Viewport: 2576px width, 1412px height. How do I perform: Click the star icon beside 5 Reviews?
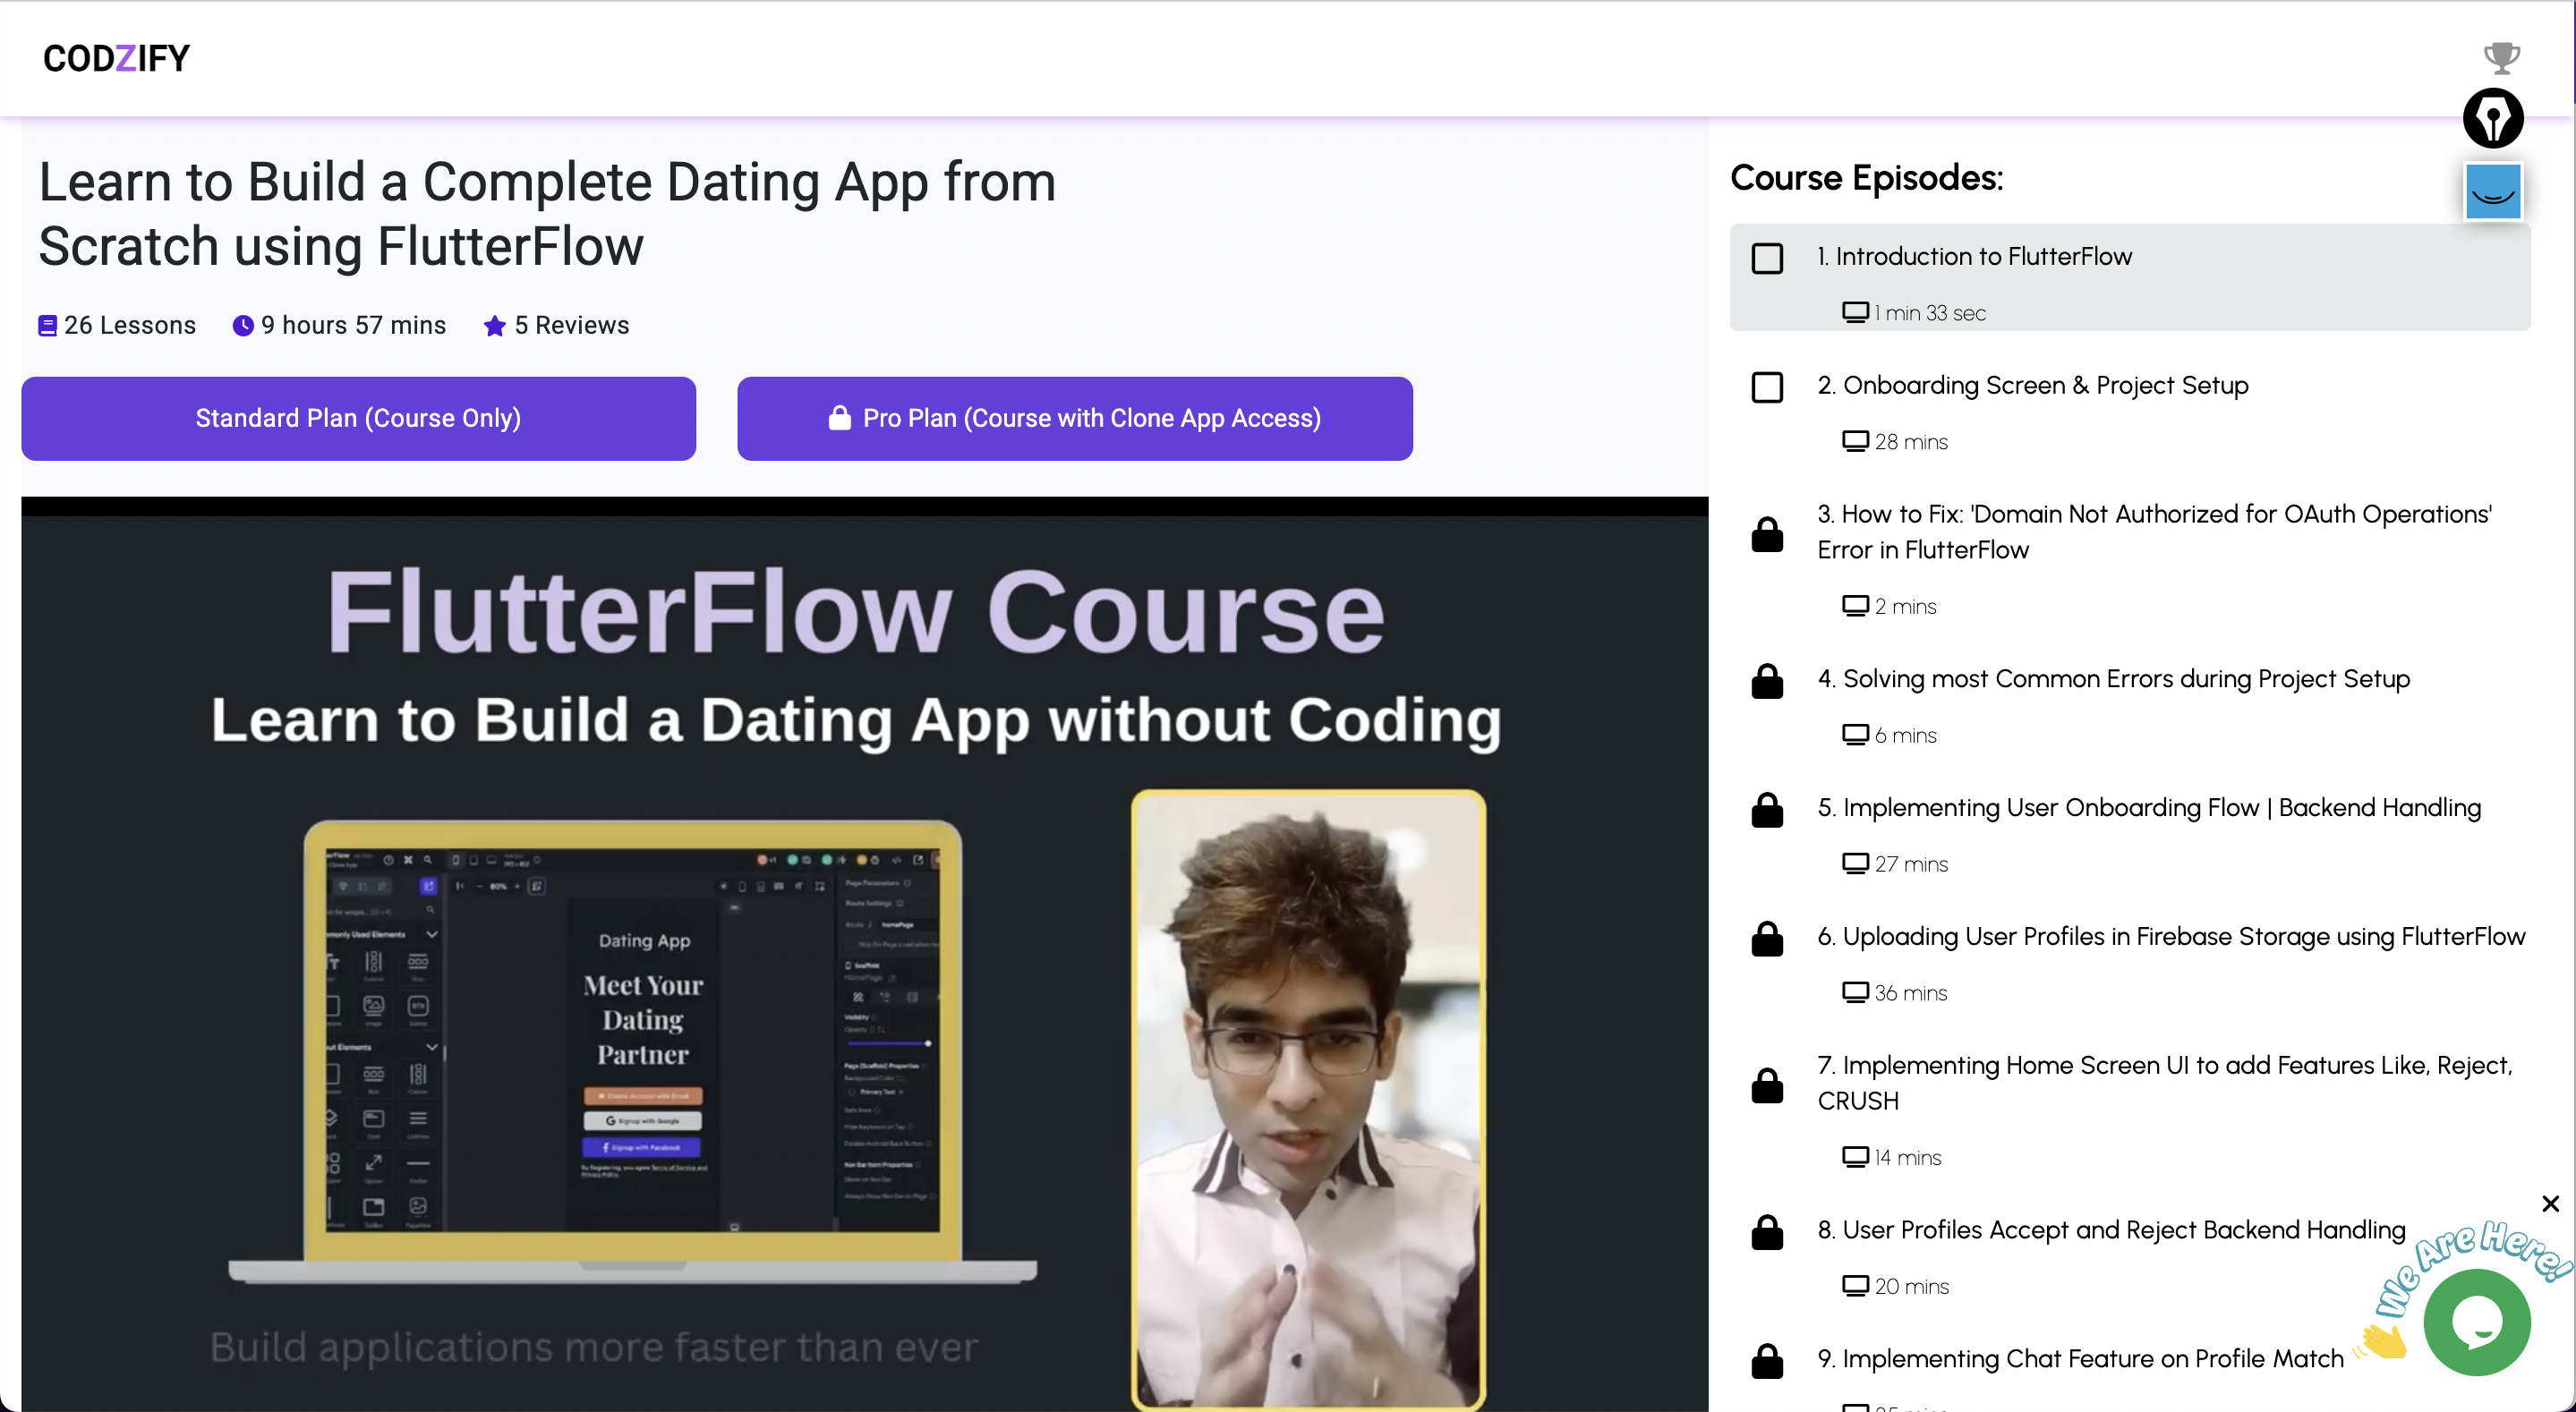point(494,325)
